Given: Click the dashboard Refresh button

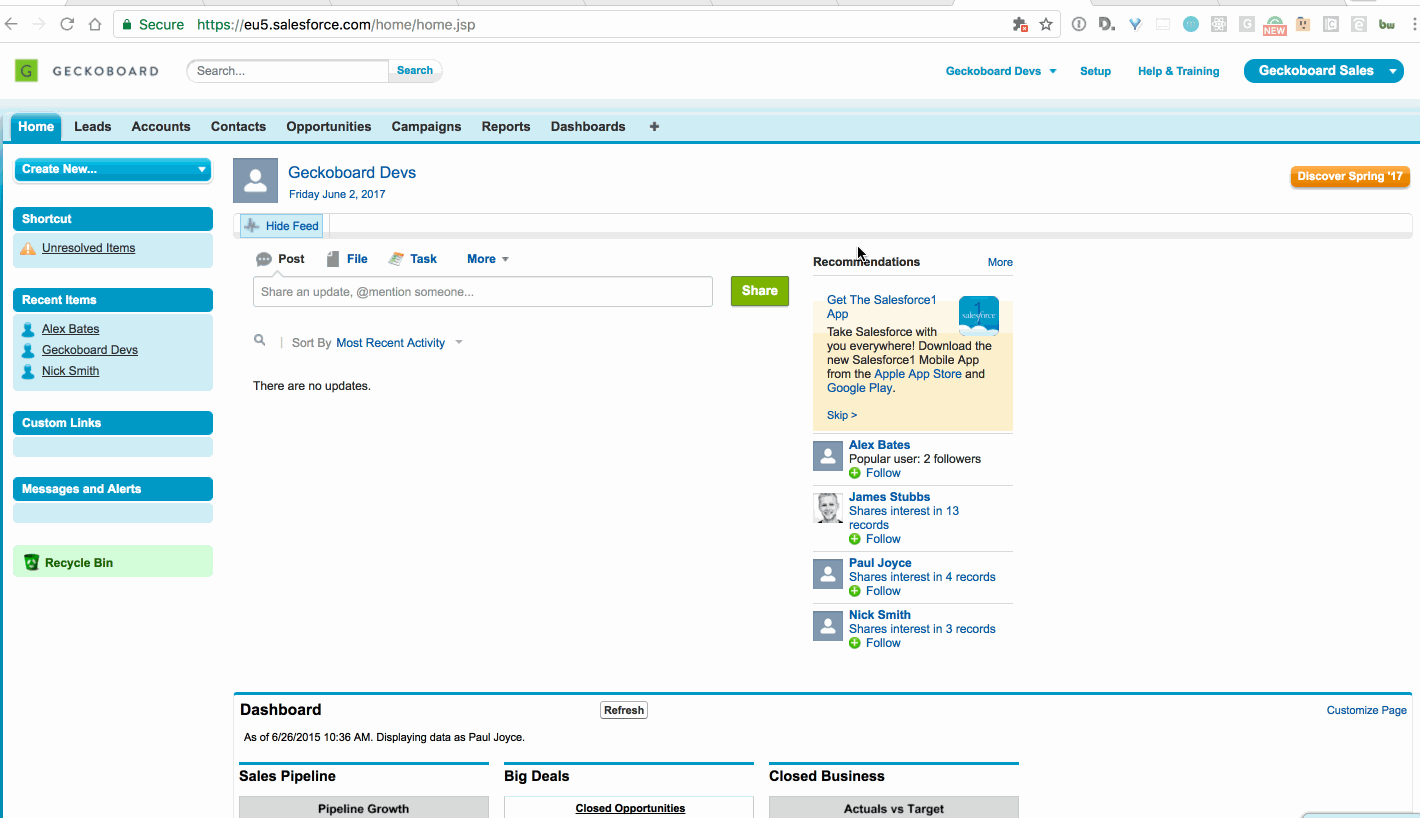Looking at the screenshot, I should 624,710.
